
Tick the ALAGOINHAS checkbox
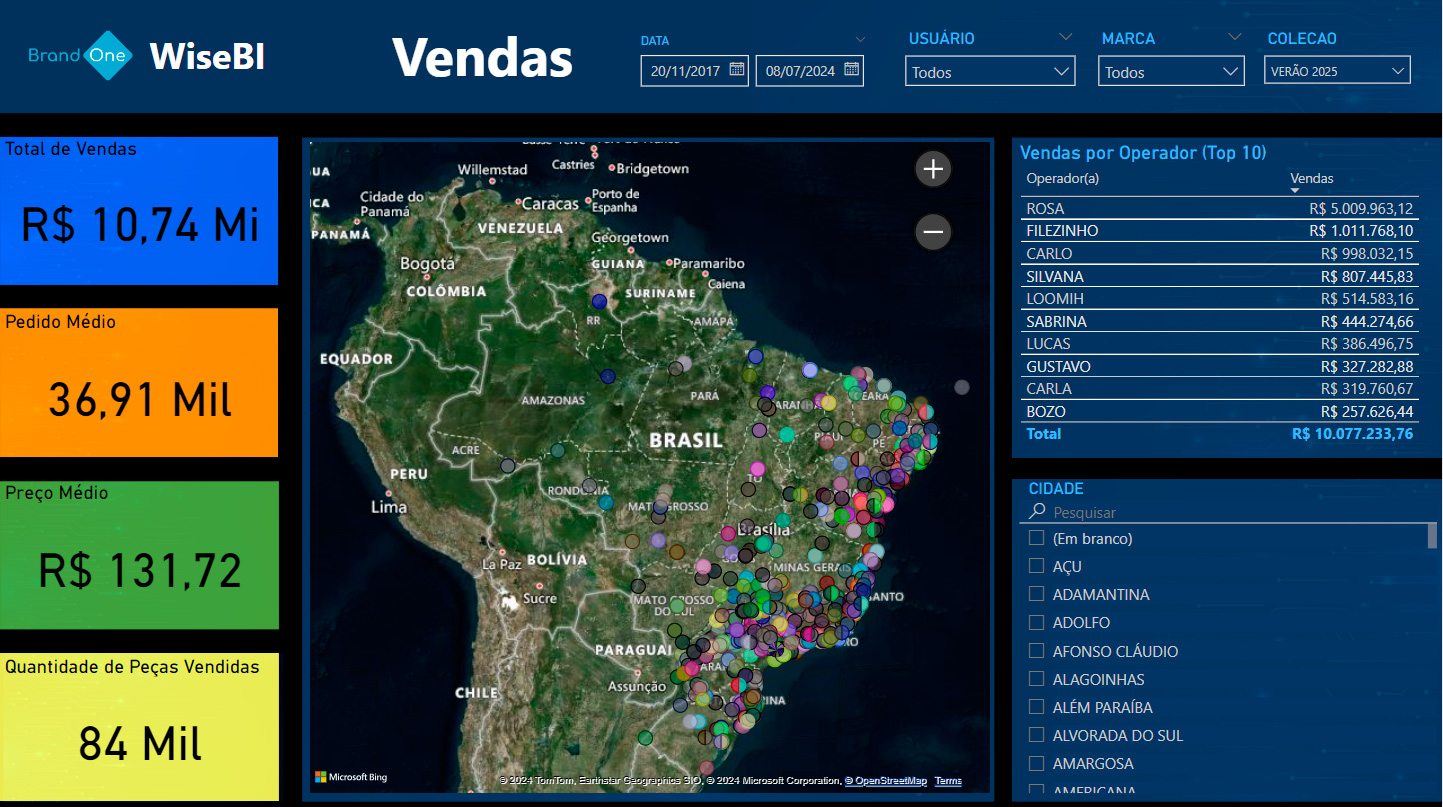(1037, 679)
